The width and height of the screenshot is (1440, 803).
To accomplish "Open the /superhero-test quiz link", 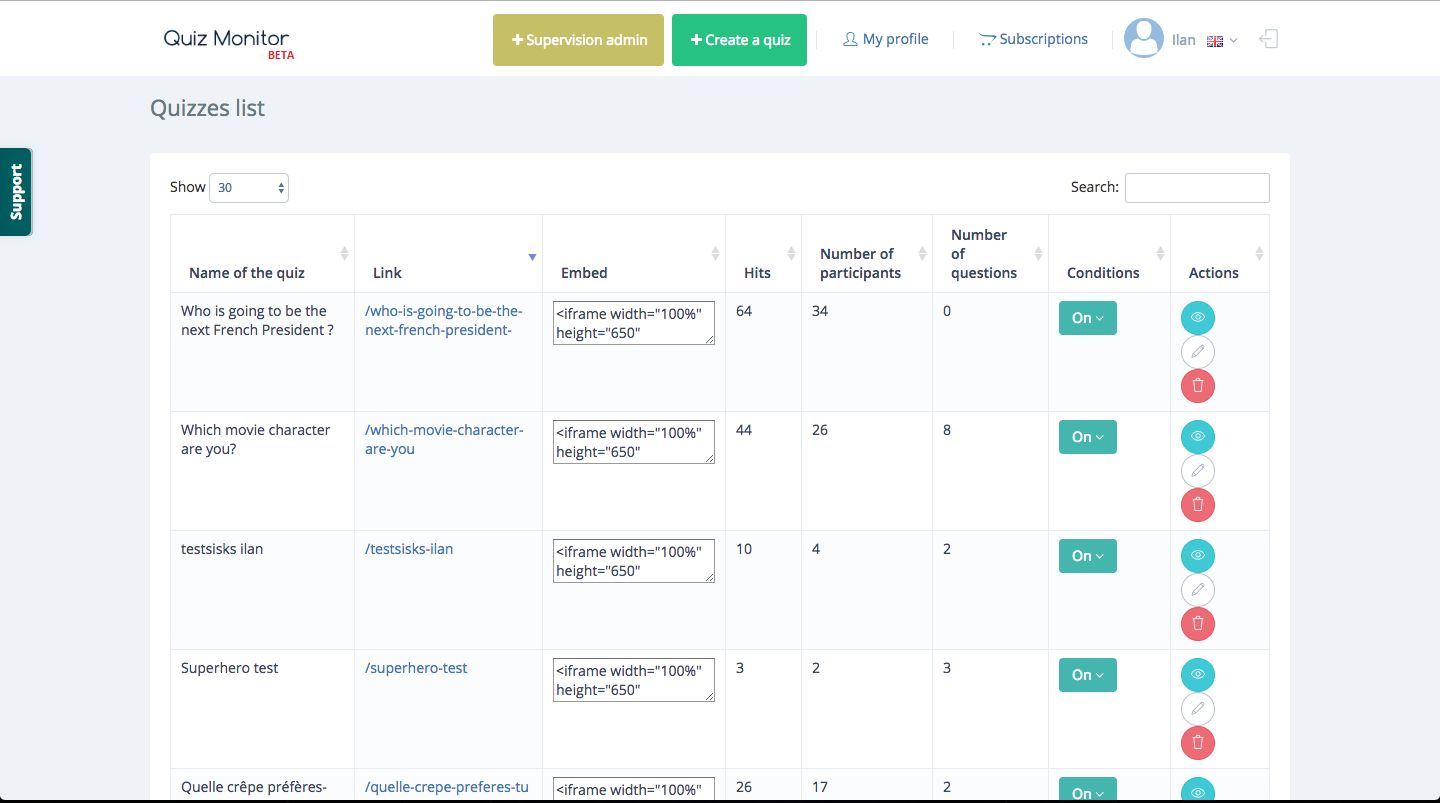I will point(416,668).
